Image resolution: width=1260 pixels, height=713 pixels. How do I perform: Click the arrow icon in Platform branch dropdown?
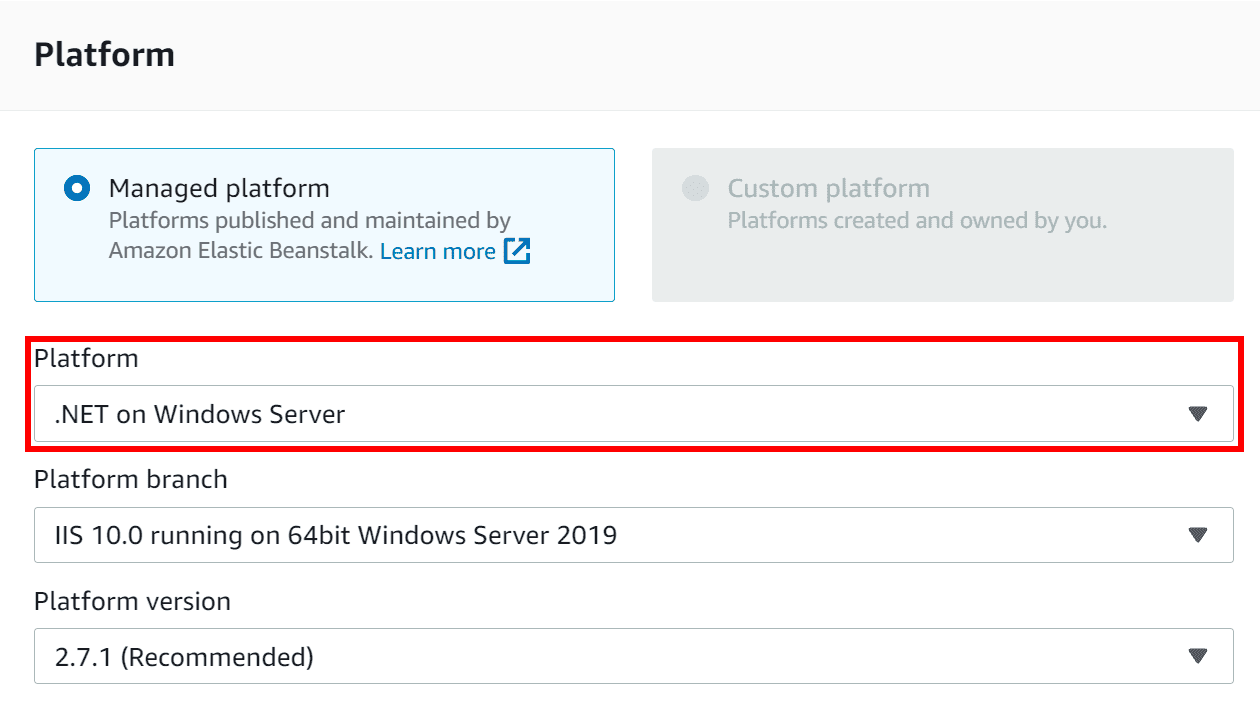coord(1198,535)
